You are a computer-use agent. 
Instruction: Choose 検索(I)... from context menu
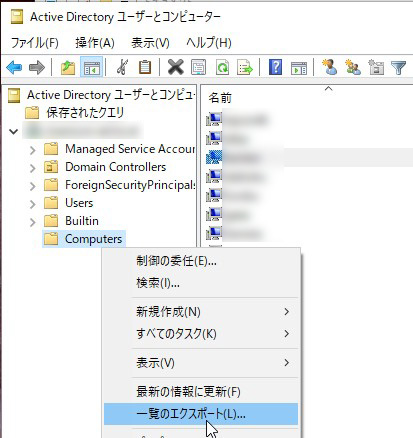click(201, 283)
